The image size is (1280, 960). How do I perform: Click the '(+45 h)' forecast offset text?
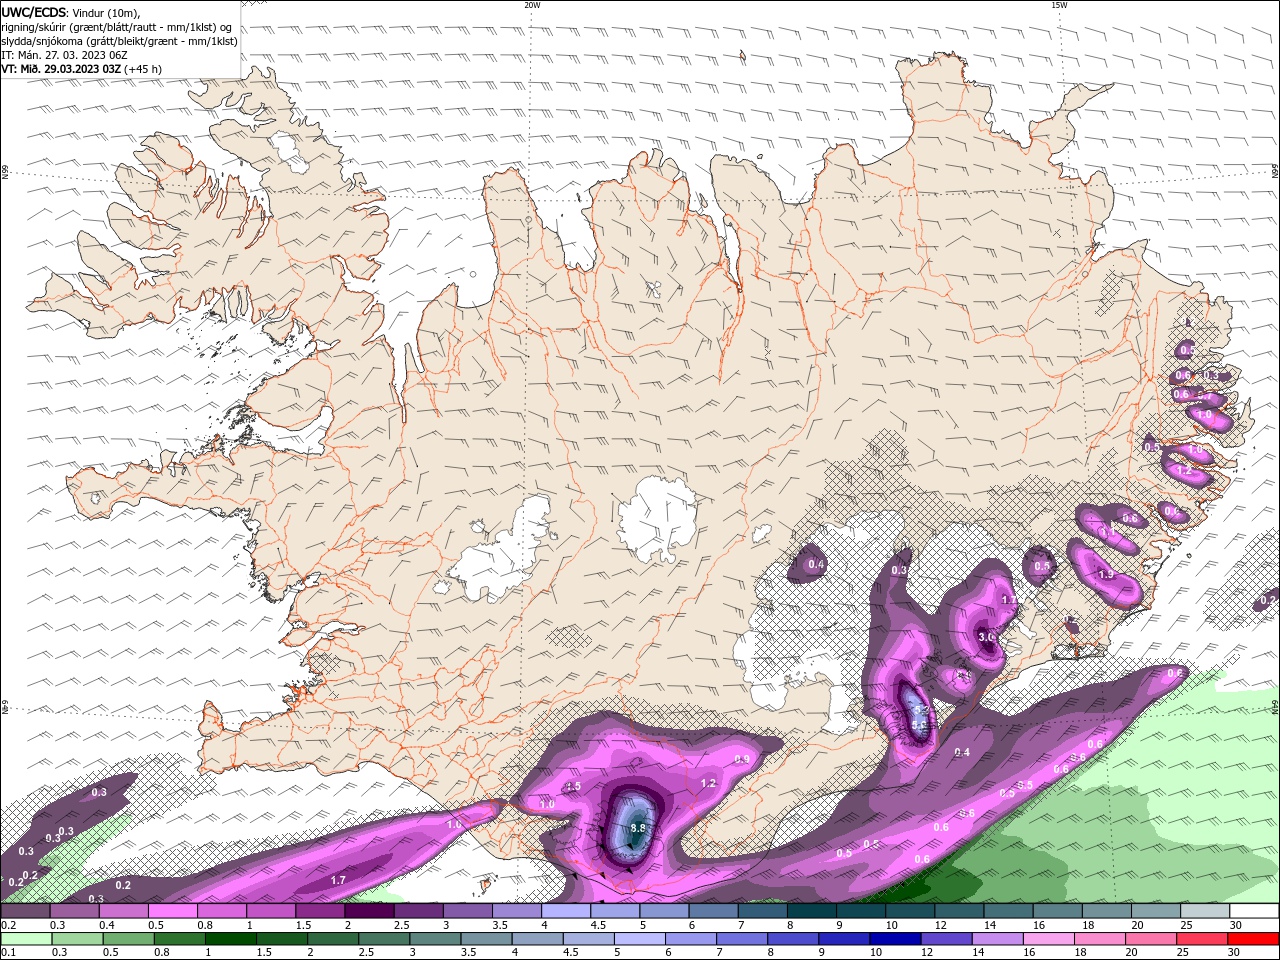click(x=143, y=69)
